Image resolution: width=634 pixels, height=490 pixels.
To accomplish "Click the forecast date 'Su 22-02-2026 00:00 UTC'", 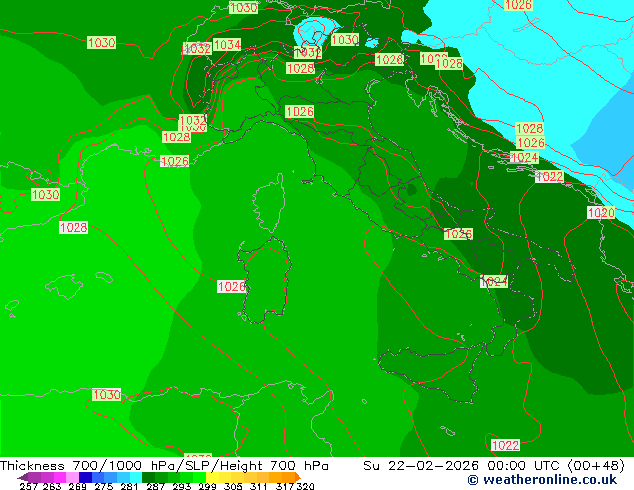I will pos(463,465).
